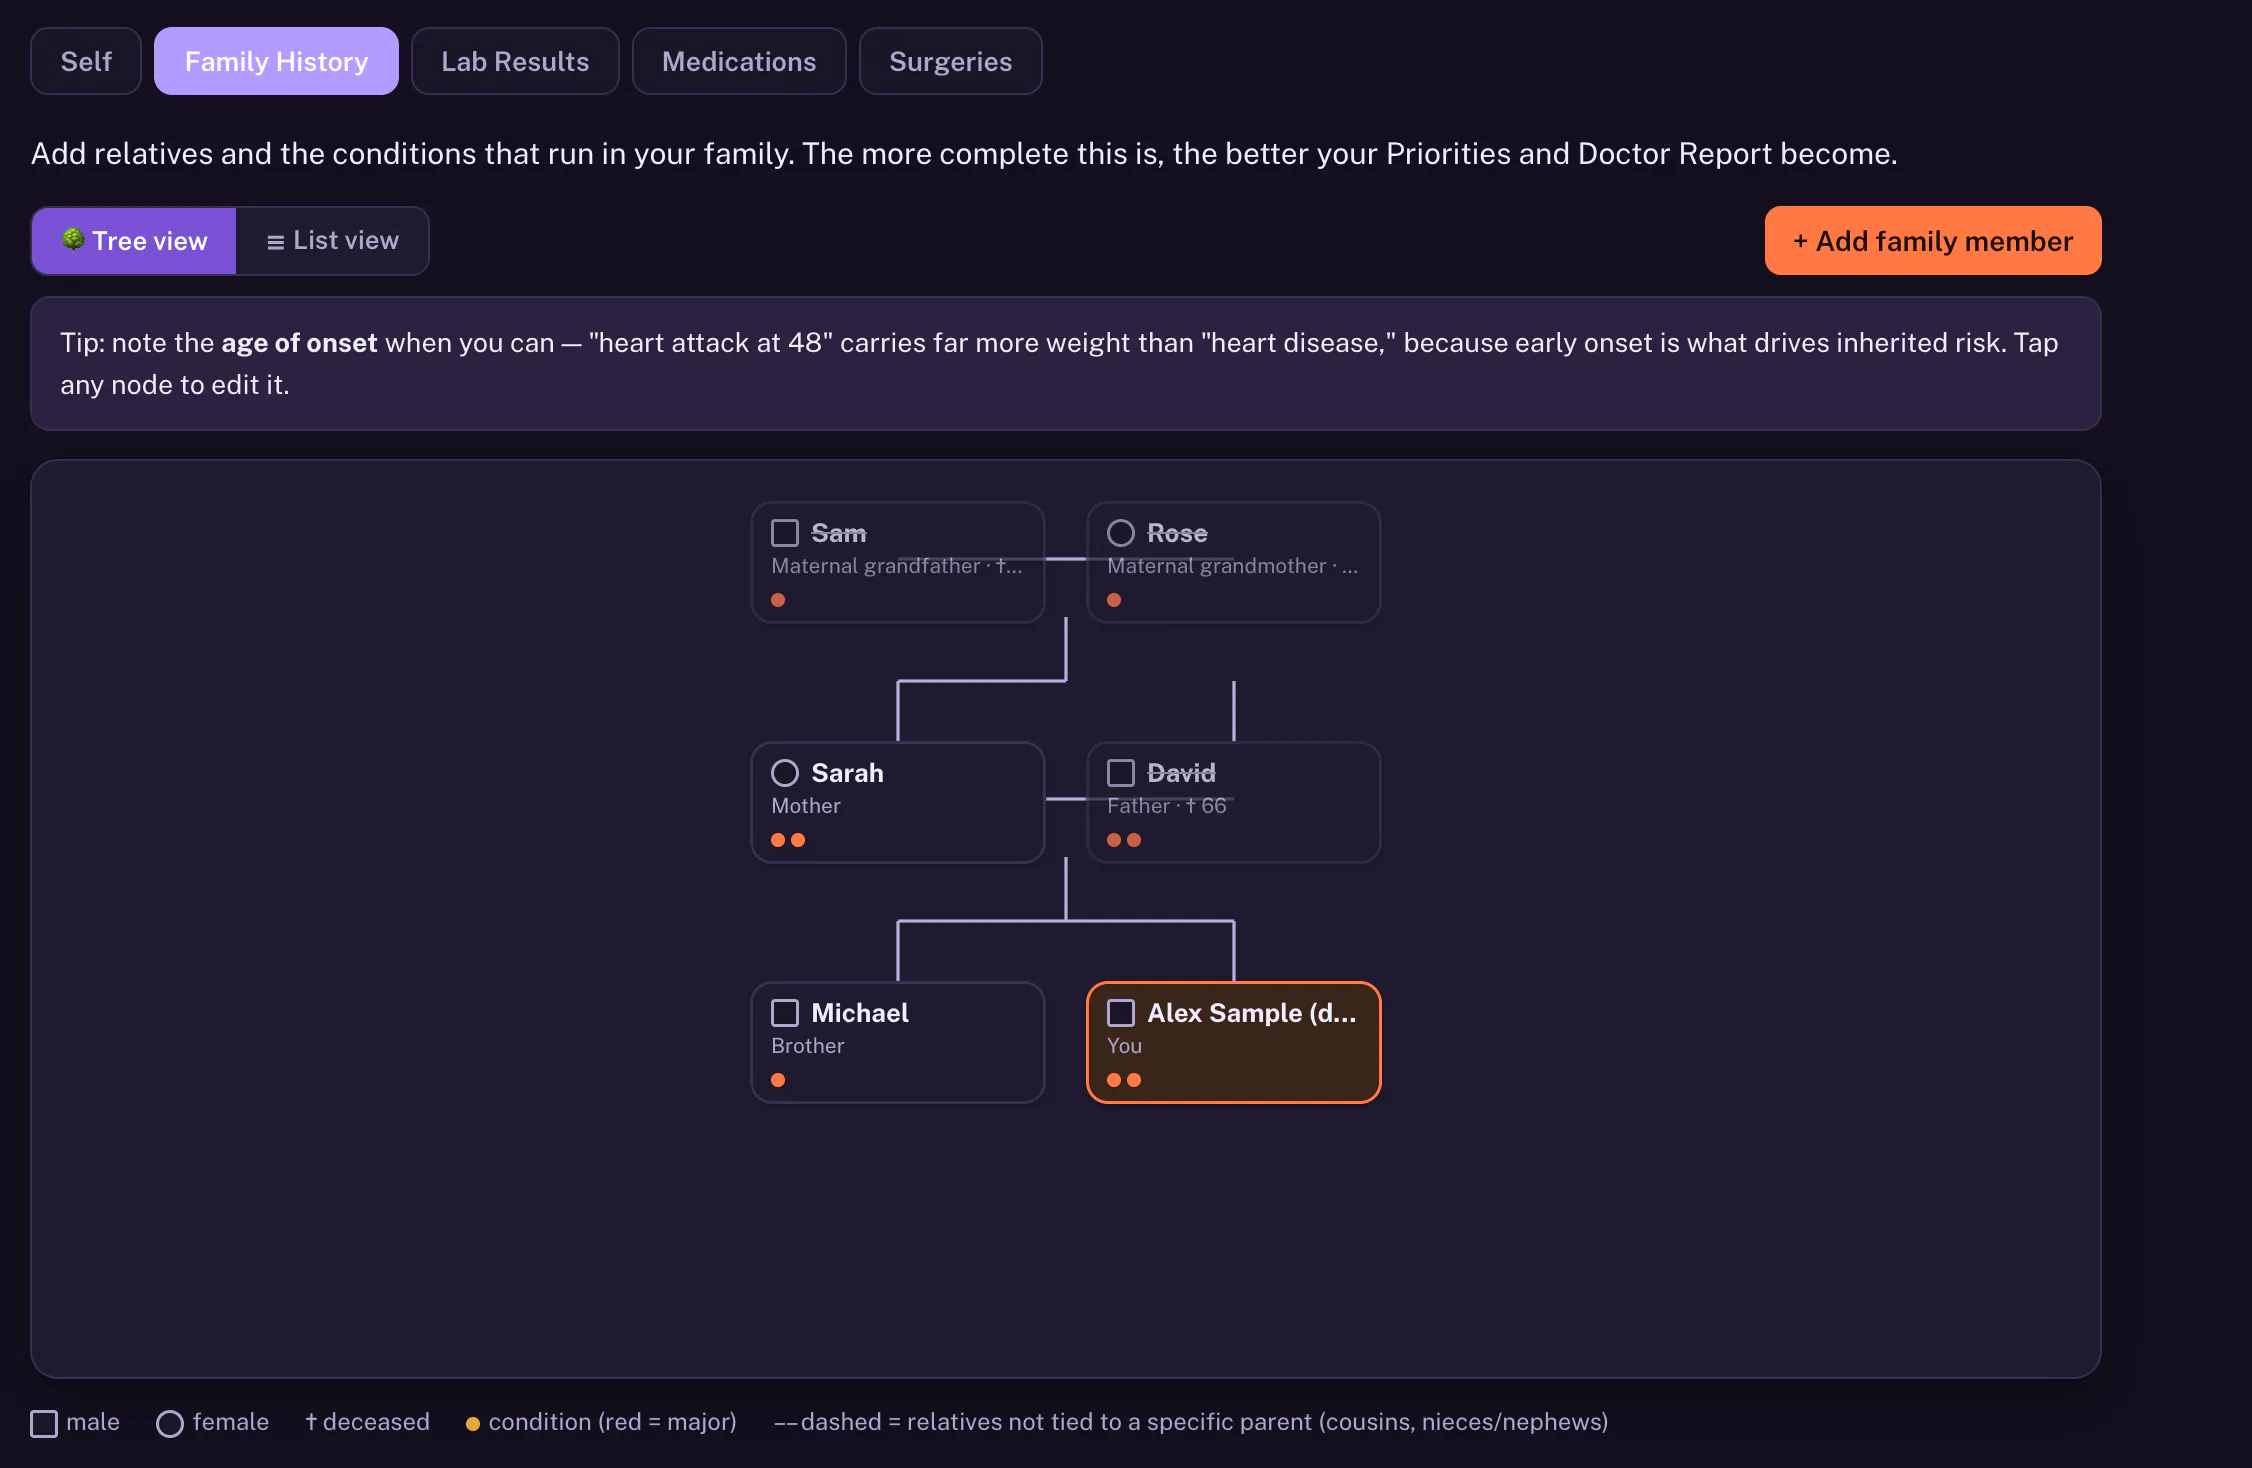The height and width of the screenshot is (1468, 2252).
Task: Click the male square icon on Alex Sample
Action: point(1121,1013)
